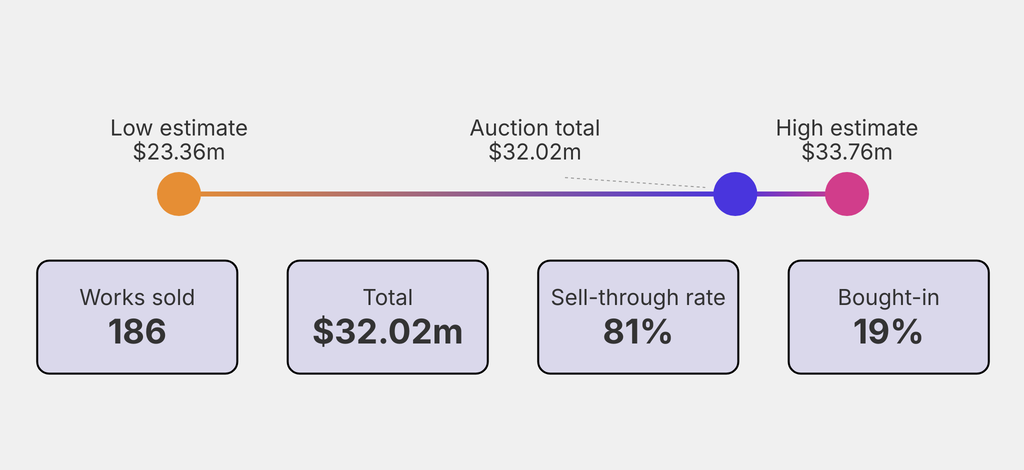Click the gradient line between low estimate and auction total
Viewport: 1024px width, 470px height.
pos(450,194)
